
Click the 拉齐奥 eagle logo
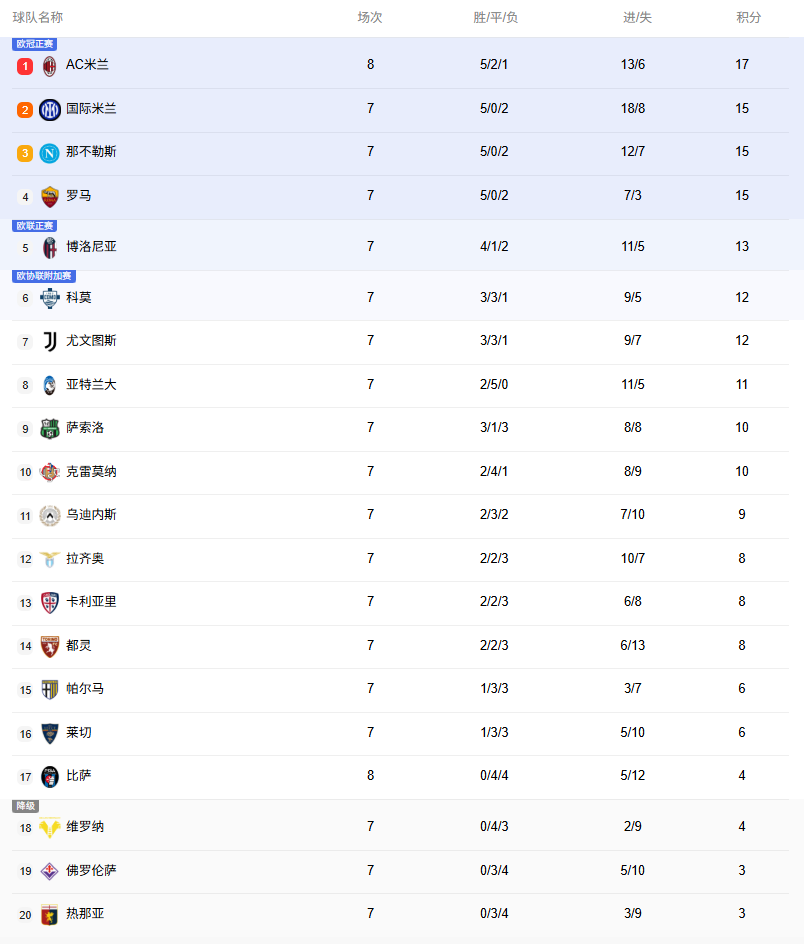point(50,559)
